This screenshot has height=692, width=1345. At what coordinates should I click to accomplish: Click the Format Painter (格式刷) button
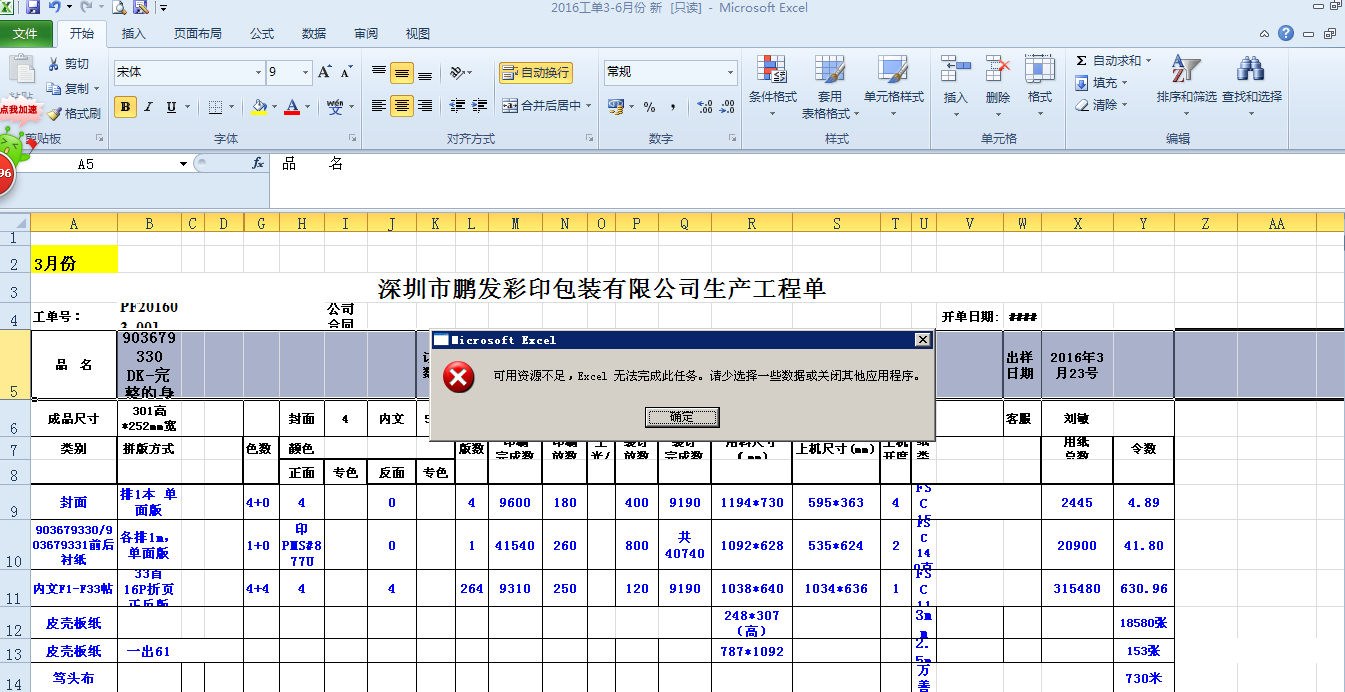pyautogui.click(x=74, y=113)
